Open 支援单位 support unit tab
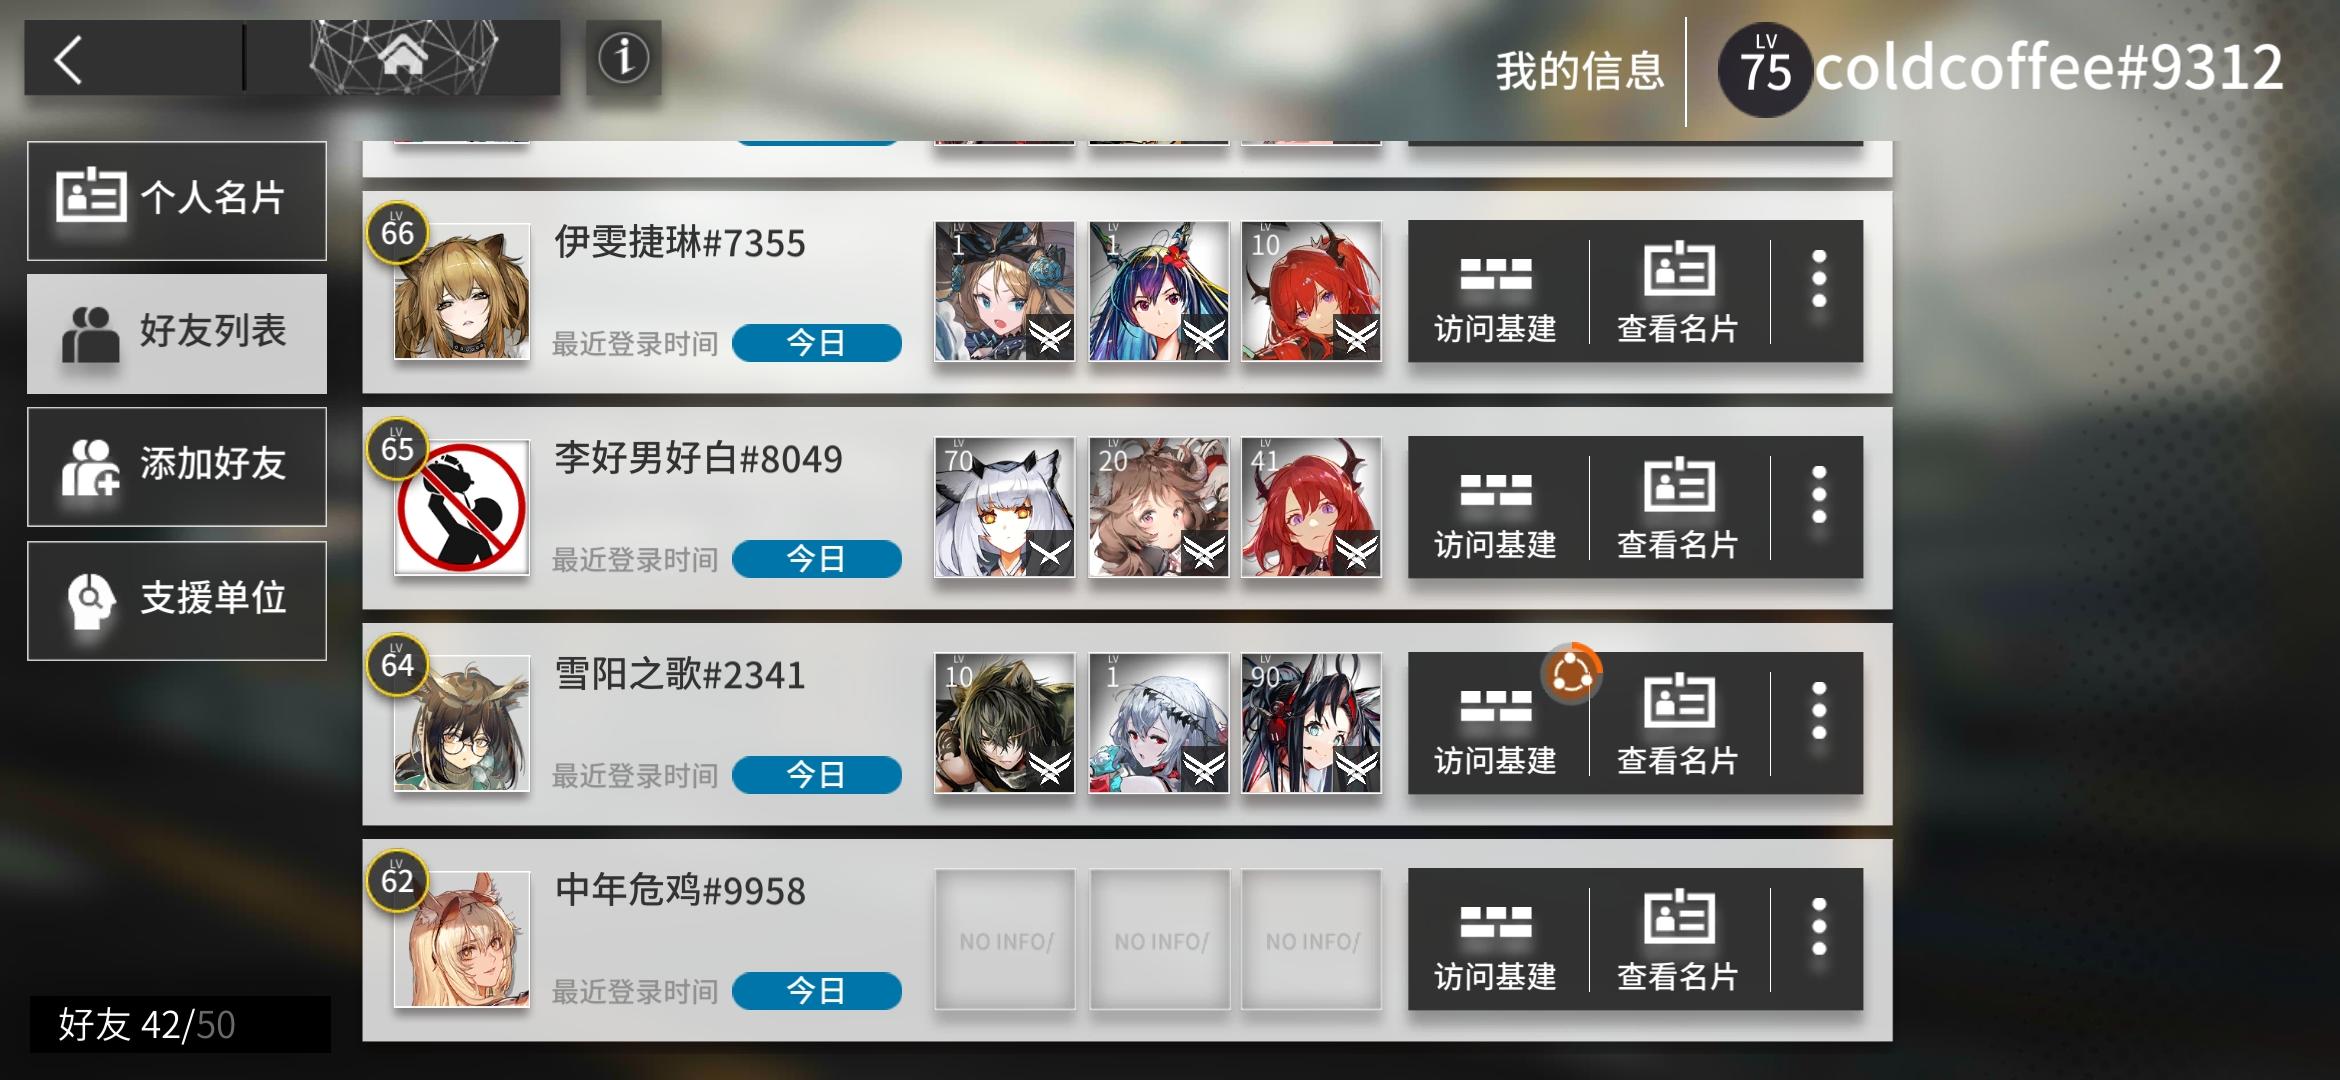This screenshot has height=1080, width=2340. click(x=177, y=600)
